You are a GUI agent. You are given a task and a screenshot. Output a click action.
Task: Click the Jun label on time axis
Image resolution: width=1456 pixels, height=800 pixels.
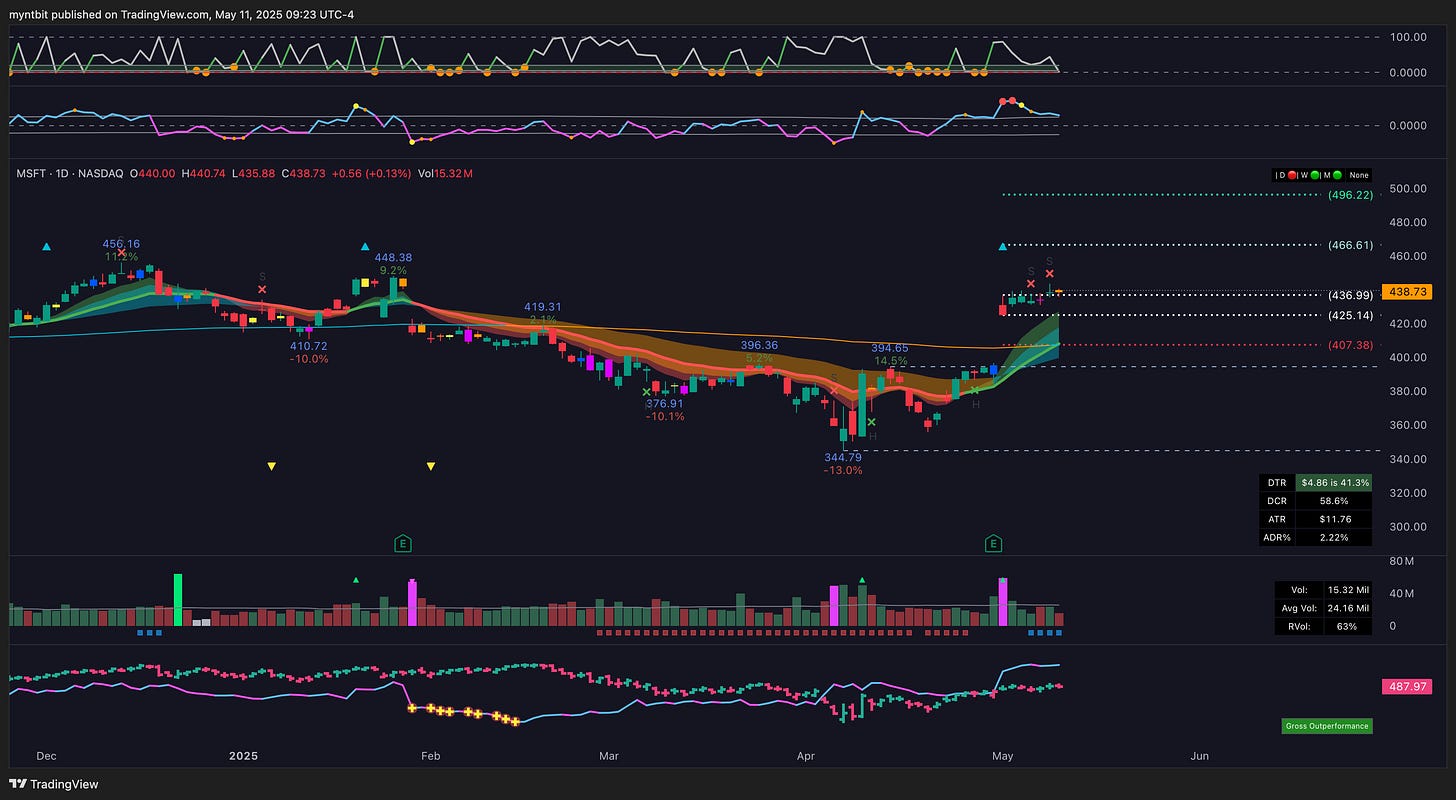pyautogui.click(x=1200, y=756)
